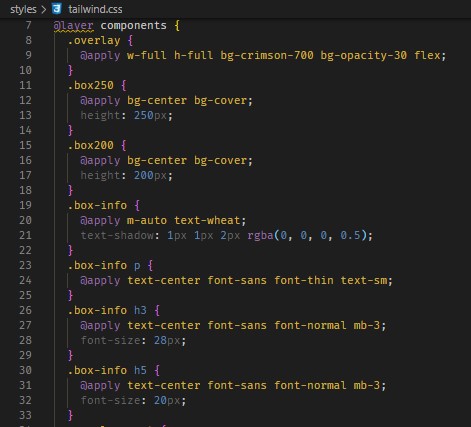The image size is (471, 427).
Task: Click the font-thin class name
Action: coord(304,280)
